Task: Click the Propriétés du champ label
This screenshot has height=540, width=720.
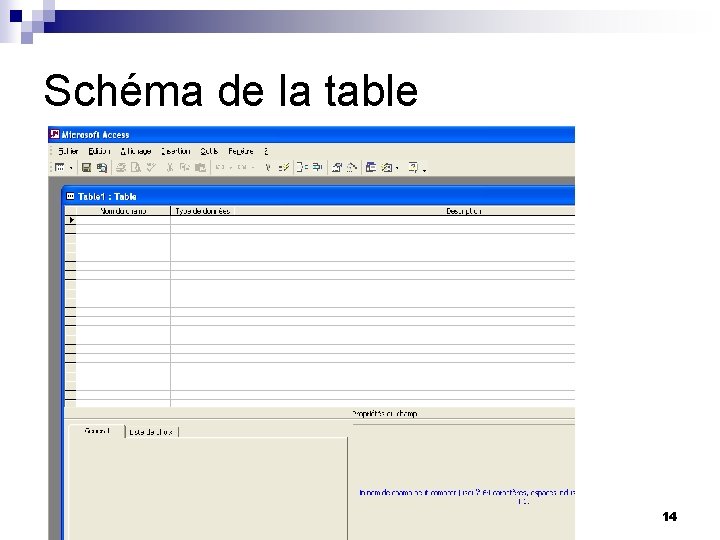Action: [385, 414]
